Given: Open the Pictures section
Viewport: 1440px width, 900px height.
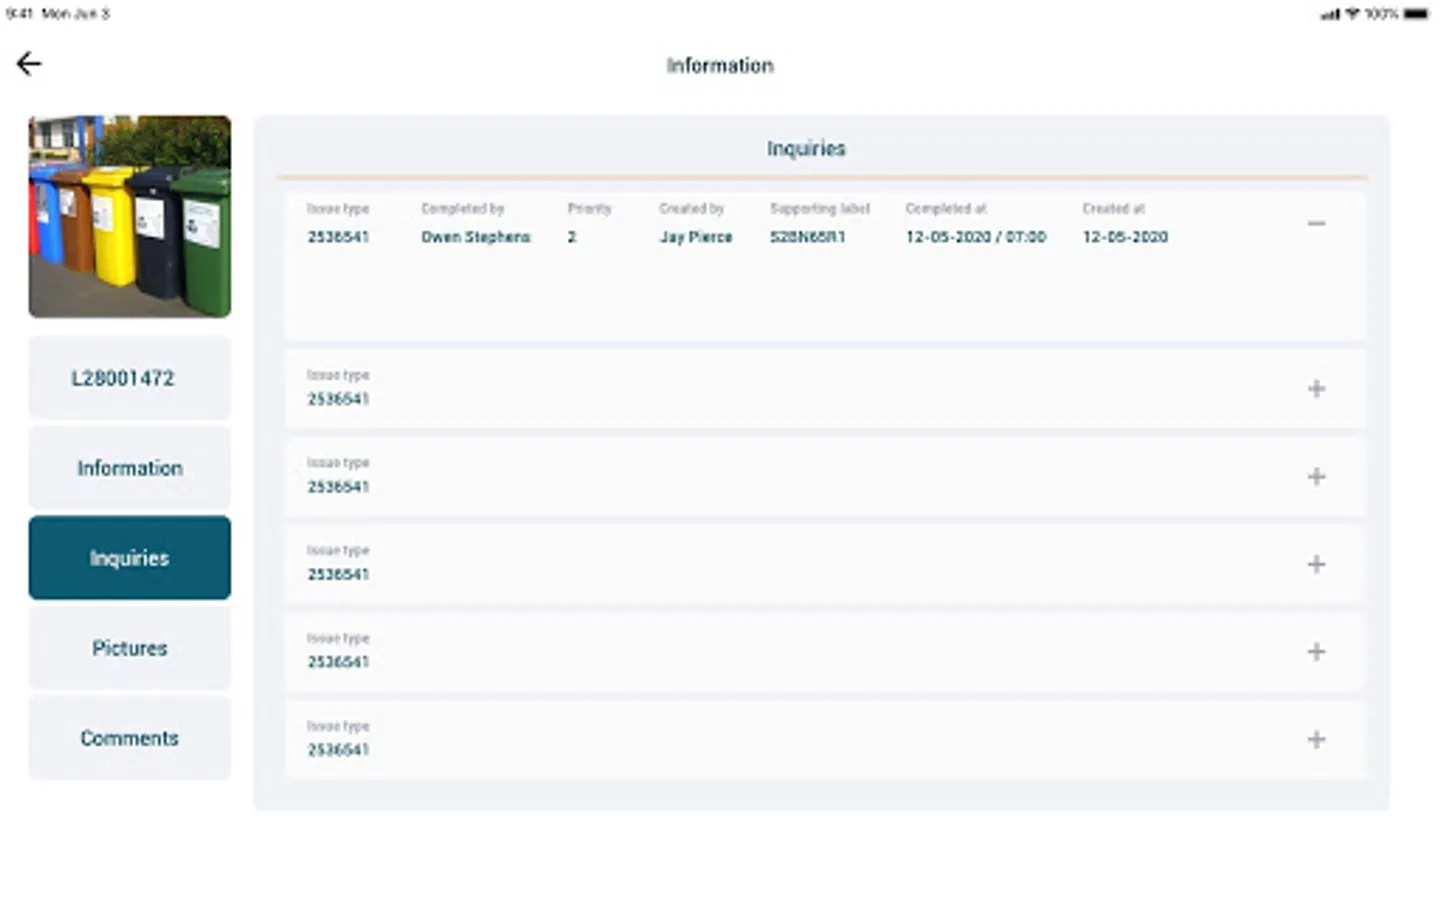Looking at the screenshot, I should click(129, 648).
